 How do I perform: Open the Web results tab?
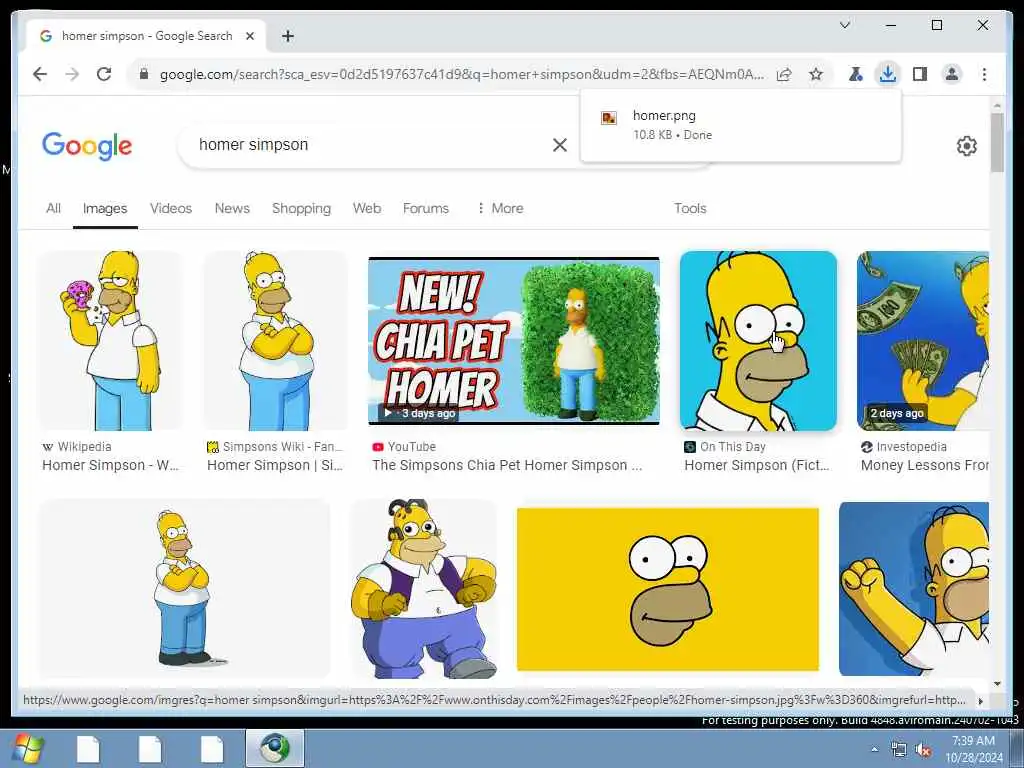click(366, 208)
